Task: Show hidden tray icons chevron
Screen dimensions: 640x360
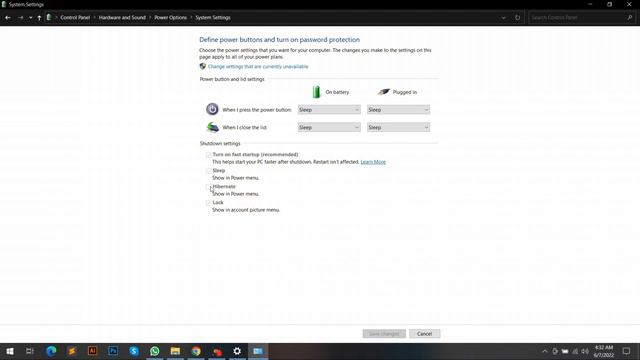Action: [x=544, y=351]
